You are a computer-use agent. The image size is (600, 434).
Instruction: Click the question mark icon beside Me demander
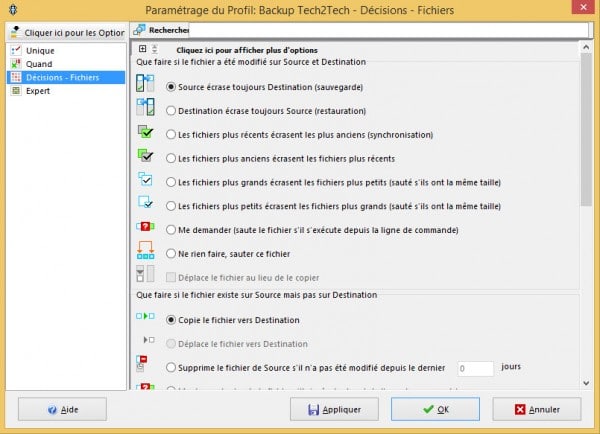coord(146,229)
